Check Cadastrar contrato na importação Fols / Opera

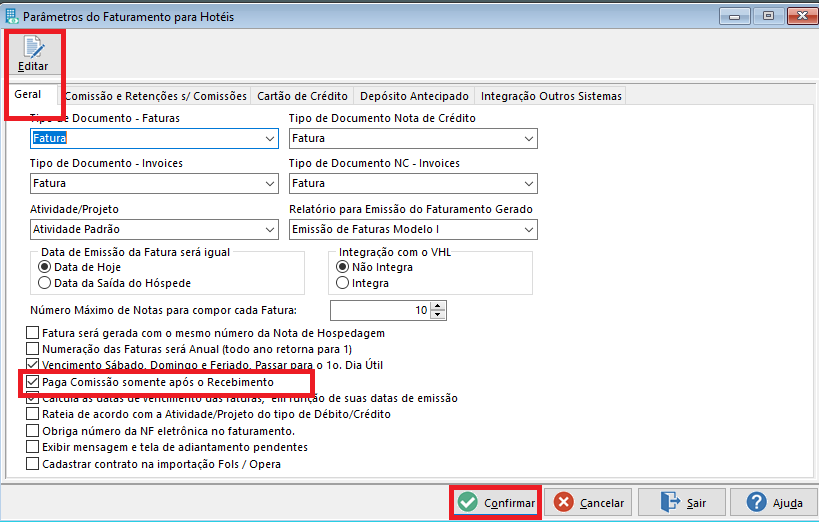(x=32, y=463)
